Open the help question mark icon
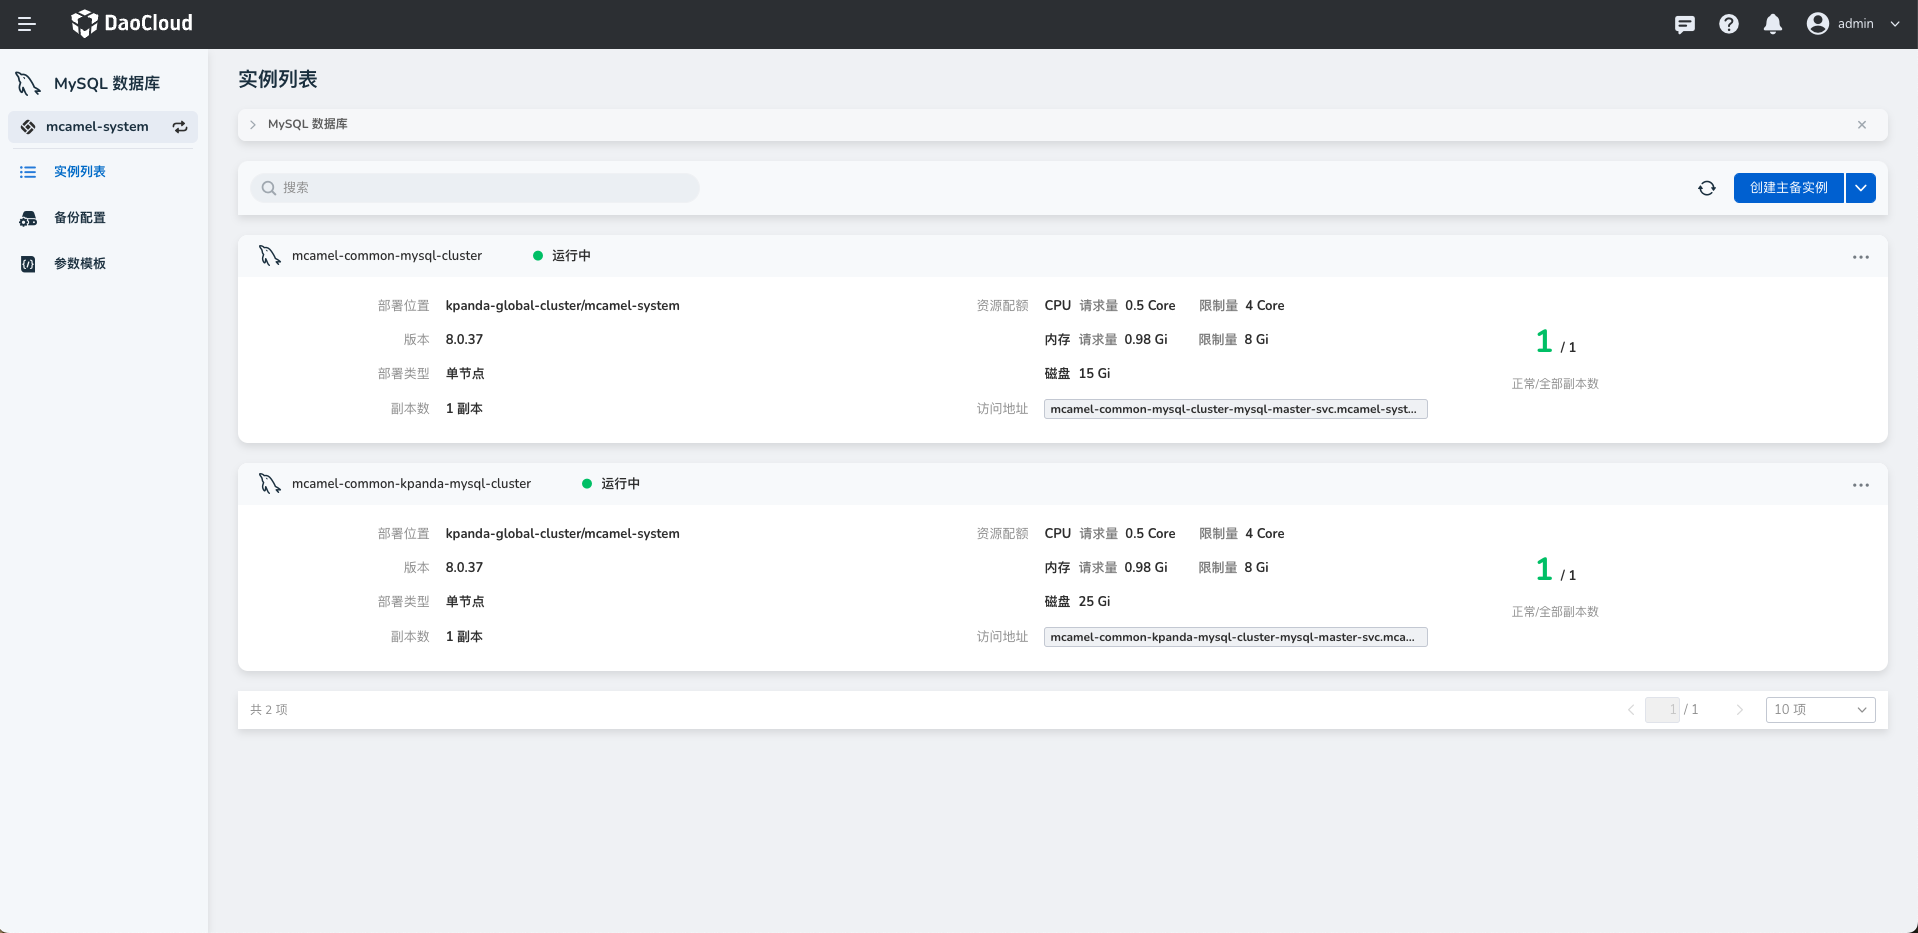The image size is (1918, 933). 1729,24
